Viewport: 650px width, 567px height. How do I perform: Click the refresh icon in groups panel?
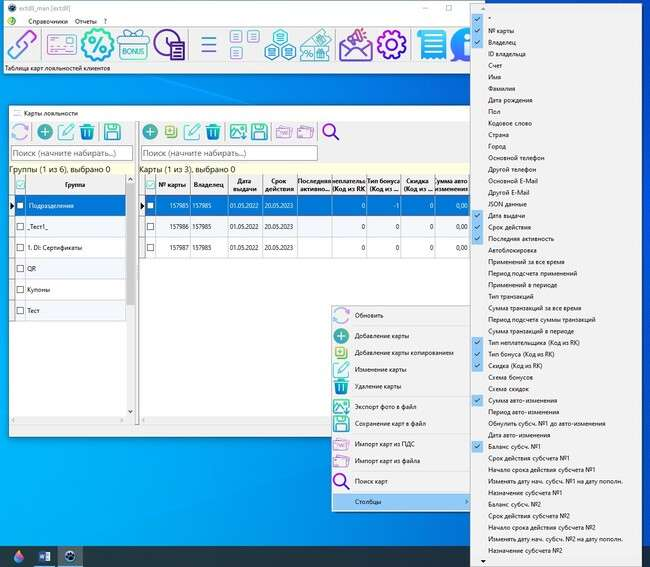[x=21, y=132]
